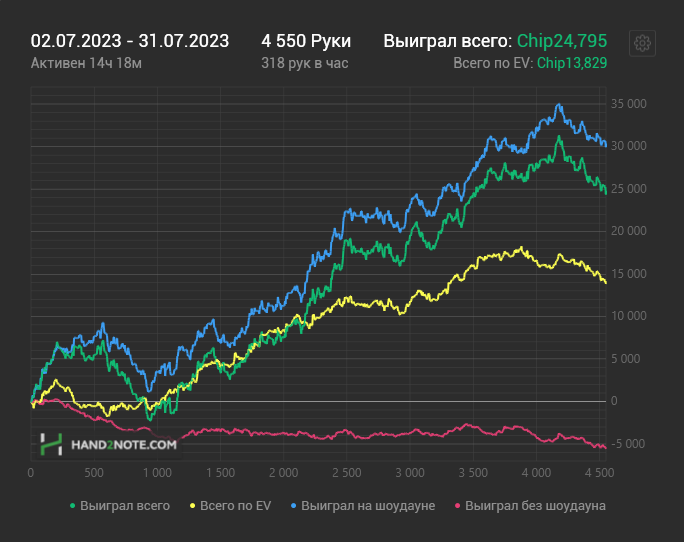The height and width of the screenshot is (542, 684).
Task: Click the '4 500' X-axis label
Action: (599, 473)
